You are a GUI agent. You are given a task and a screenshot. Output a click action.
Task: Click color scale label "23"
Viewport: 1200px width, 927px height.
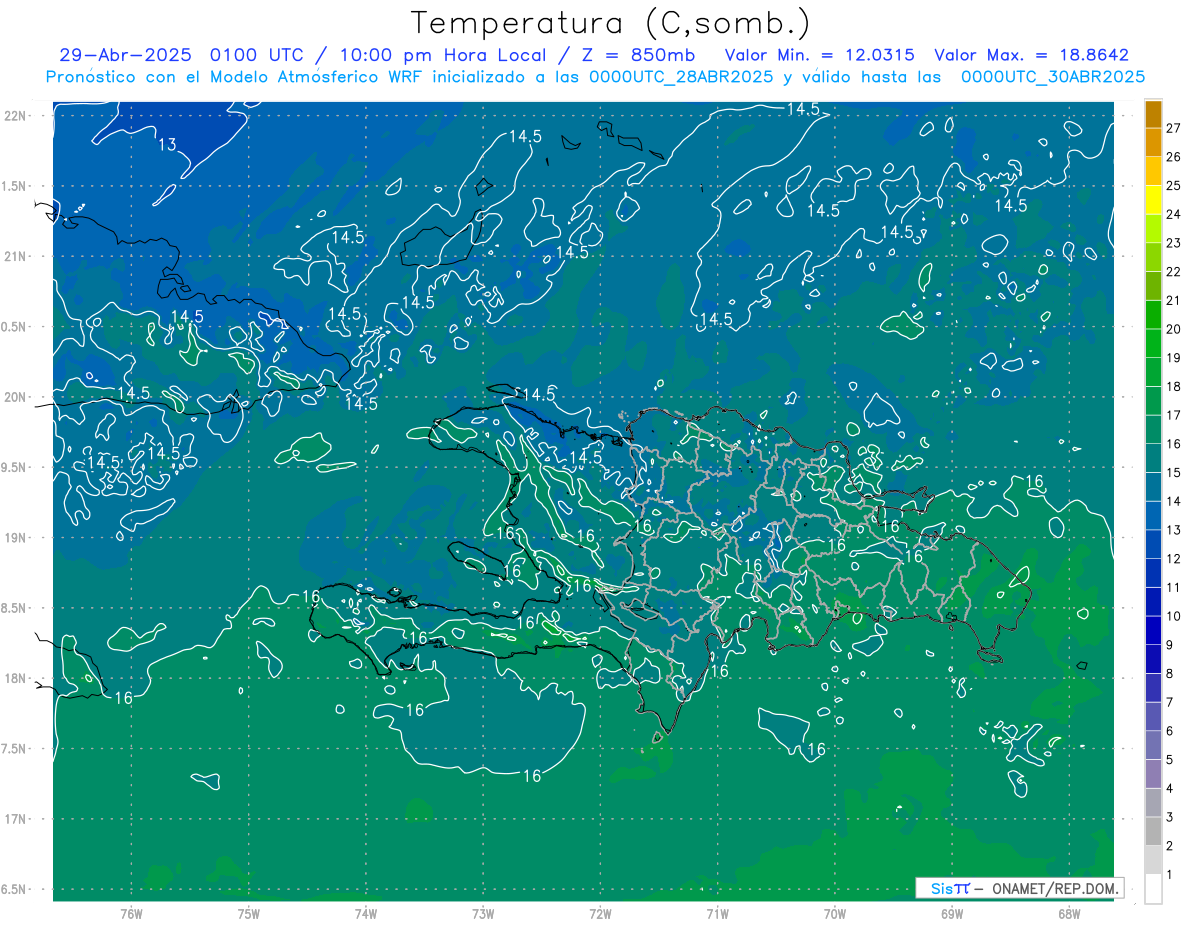point(1173,243)
